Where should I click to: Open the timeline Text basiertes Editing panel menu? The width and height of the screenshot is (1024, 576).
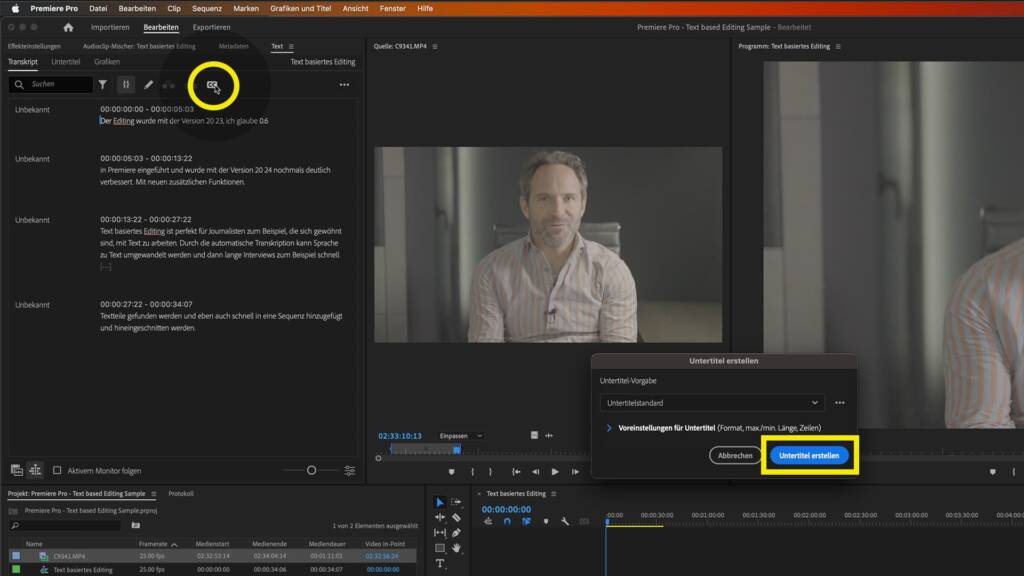[554, 494]
